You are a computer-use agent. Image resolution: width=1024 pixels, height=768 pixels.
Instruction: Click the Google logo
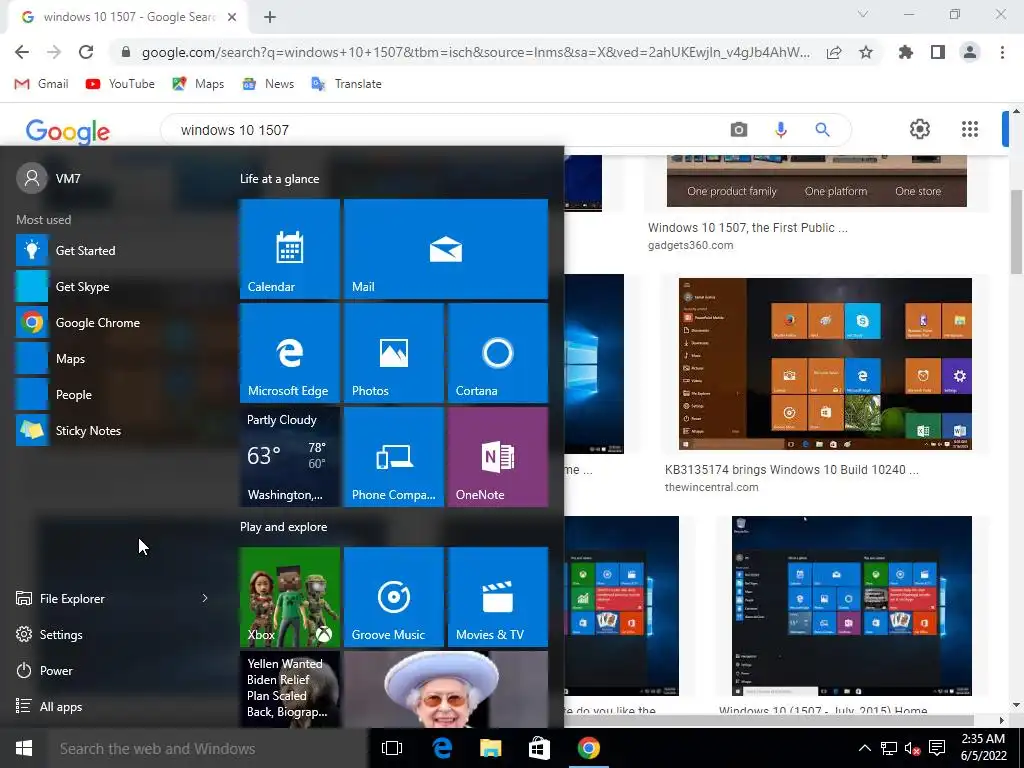pyautogui.click(x=68, y=131)
